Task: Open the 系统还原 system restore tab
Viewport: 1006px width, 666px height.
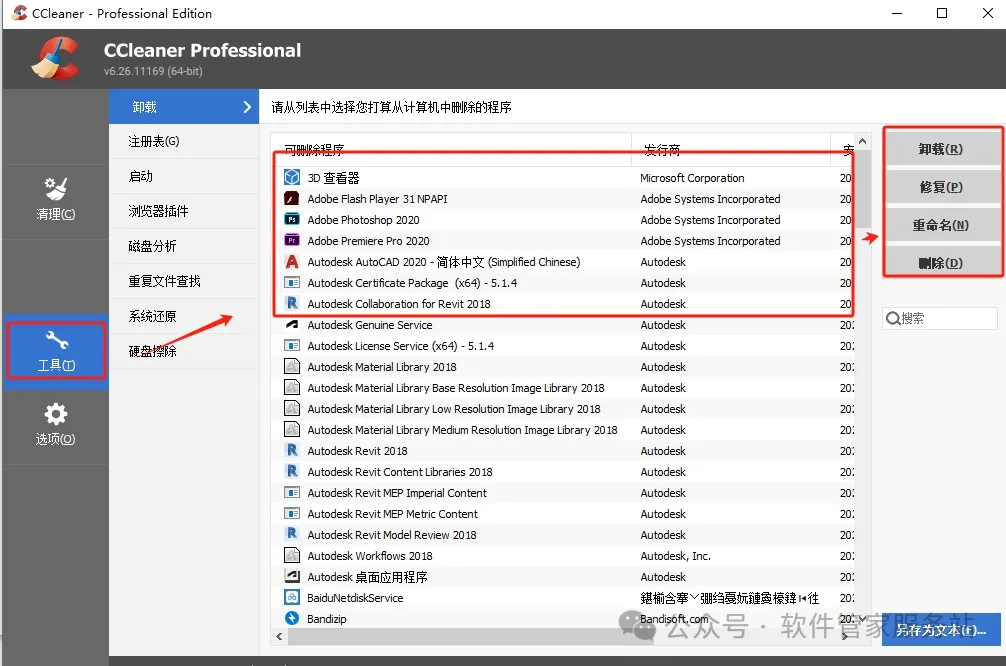Action: [183, 316]
